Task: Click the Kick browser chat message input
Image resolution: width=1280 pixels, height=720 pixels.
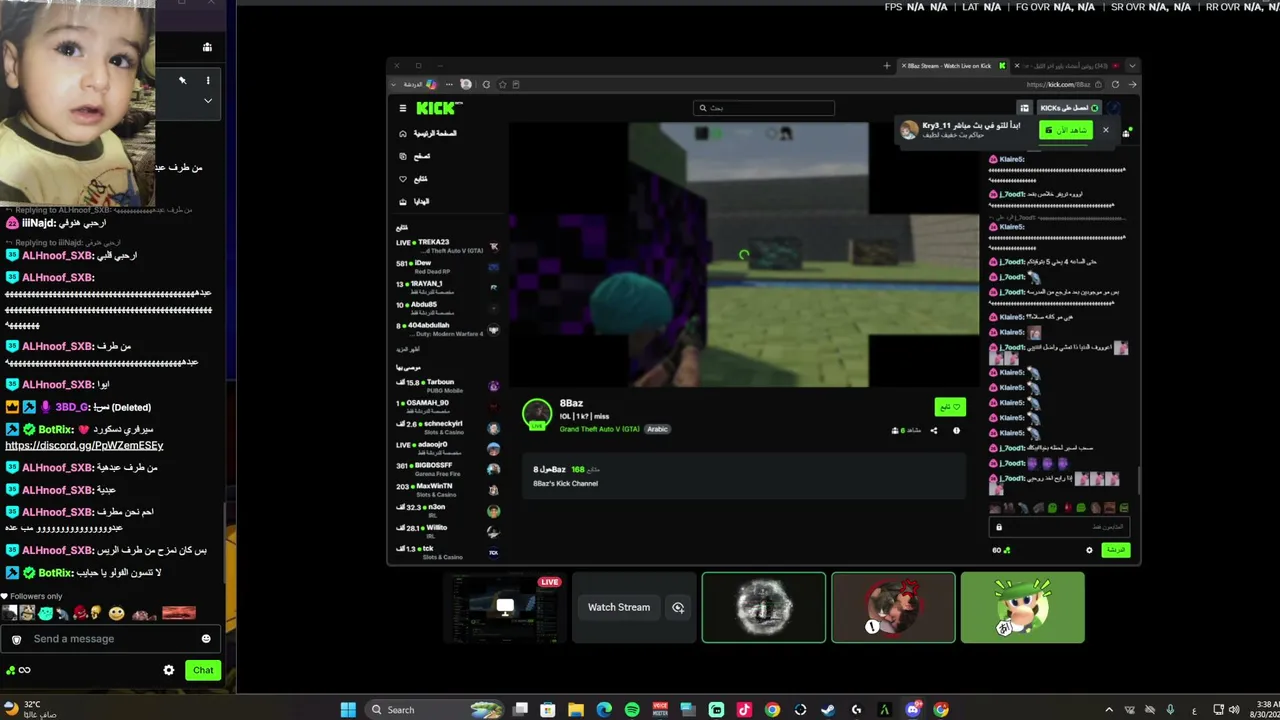Action: tap(1060, 527)
